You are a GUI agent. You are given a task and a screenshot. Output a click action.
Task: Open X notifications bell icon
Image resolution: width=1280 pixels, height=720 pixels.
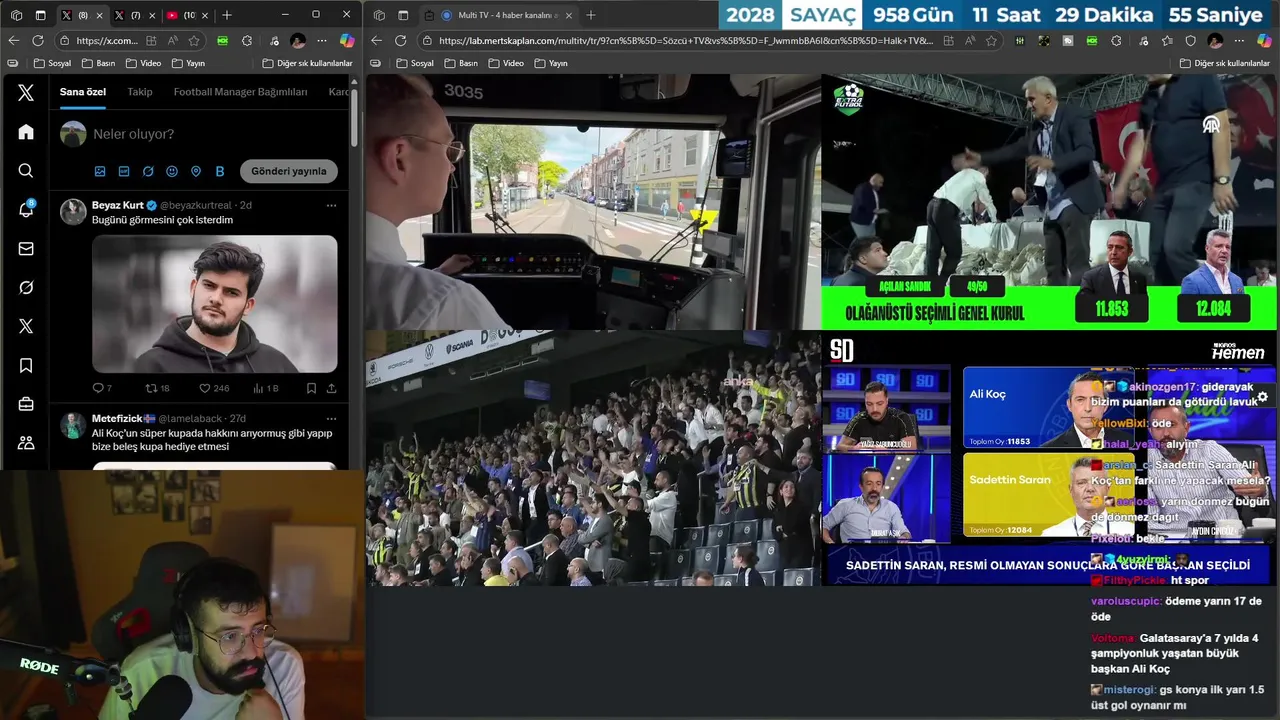(x=26, y=210)
